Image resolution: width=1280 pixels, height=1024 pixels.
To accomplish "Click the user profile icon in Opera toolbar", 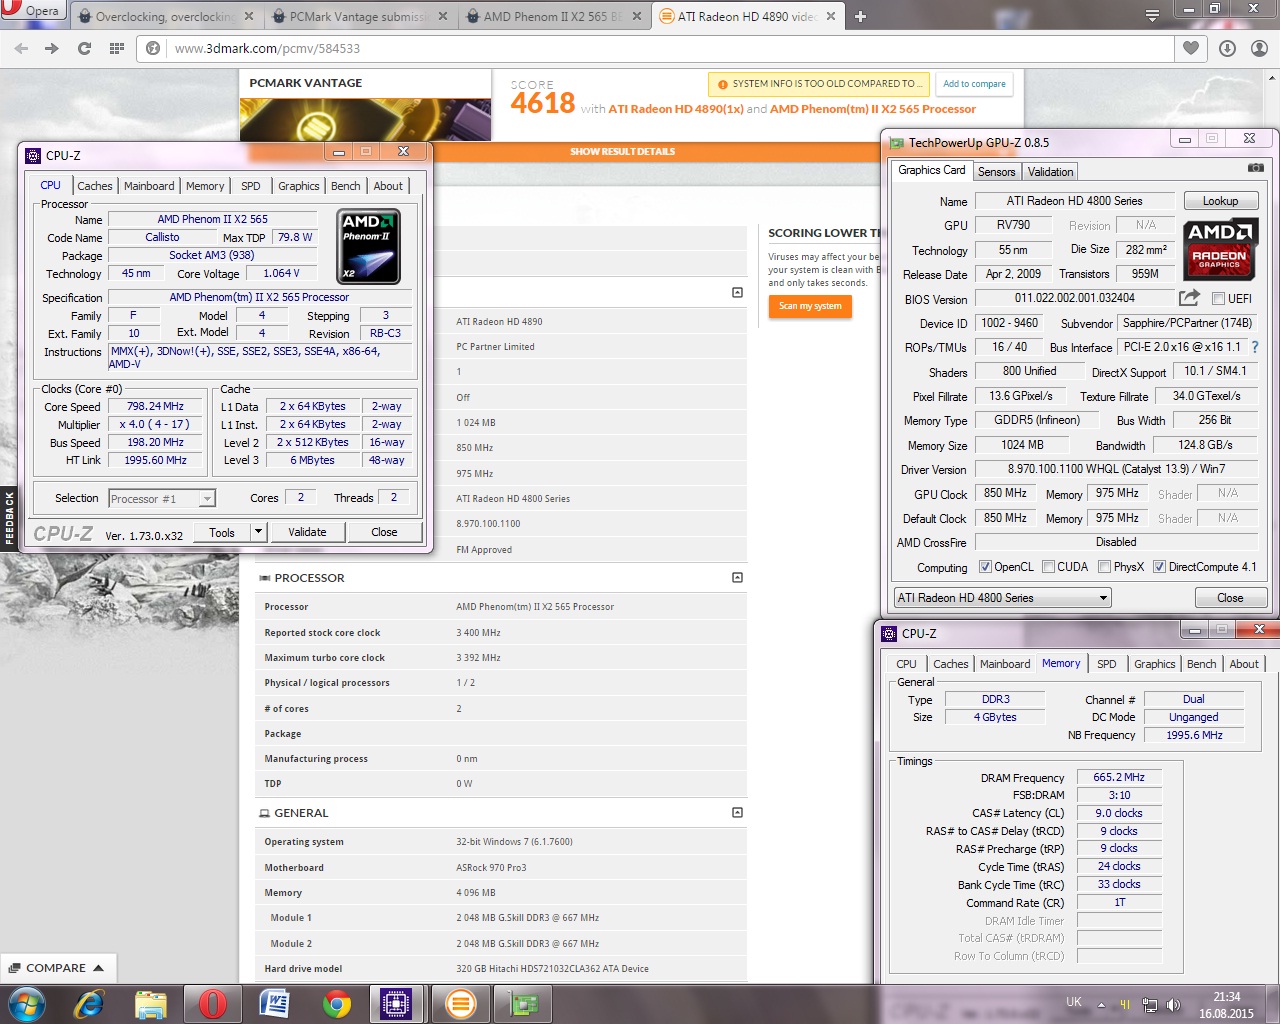I will point(1260,48).
